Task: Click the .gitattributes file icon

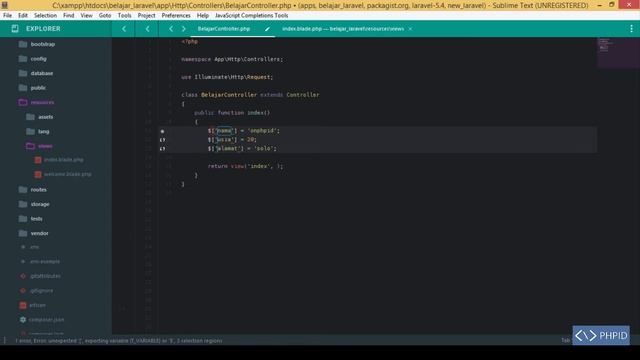Action: 23,276
